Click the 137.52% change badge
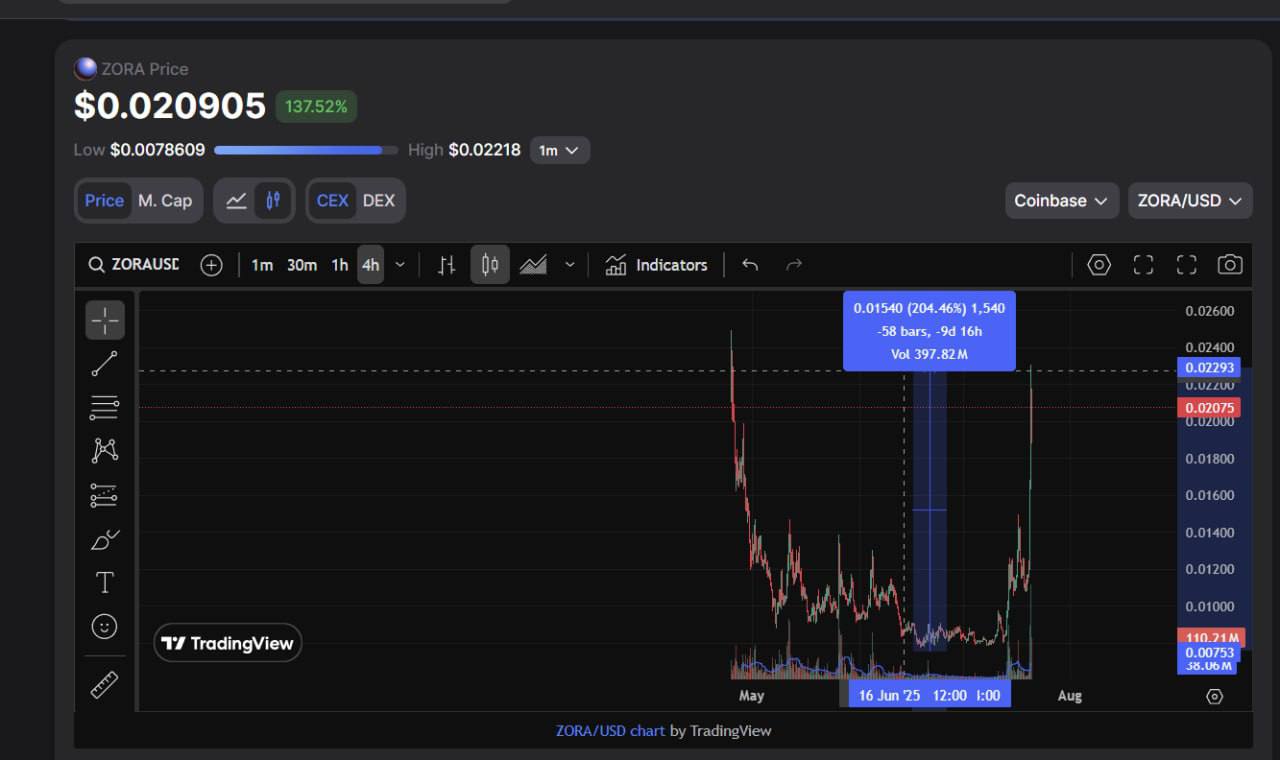 pos(316,106)
